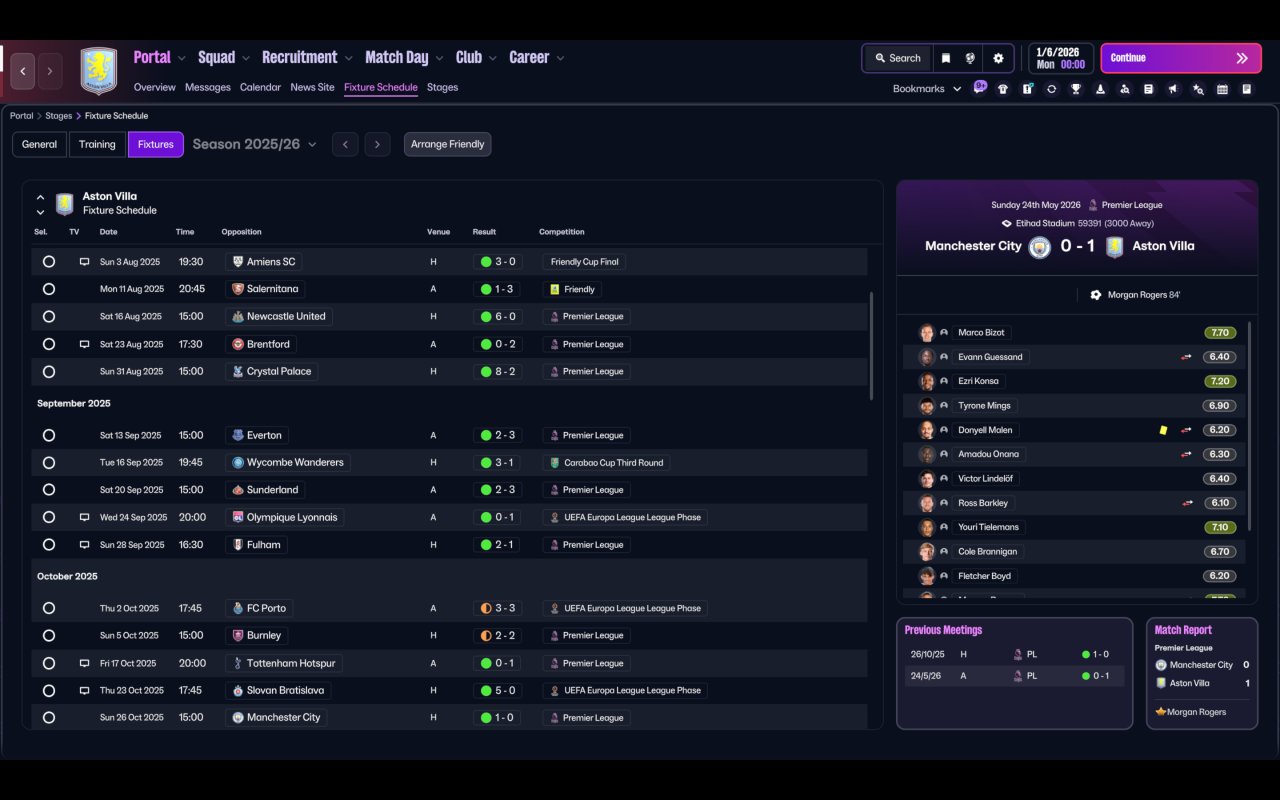The height and width of the screenshot is (800, 1280).
Task: Select the Sunderland fixture radio button
Action: pyautogui.click(x=49, y=490)
